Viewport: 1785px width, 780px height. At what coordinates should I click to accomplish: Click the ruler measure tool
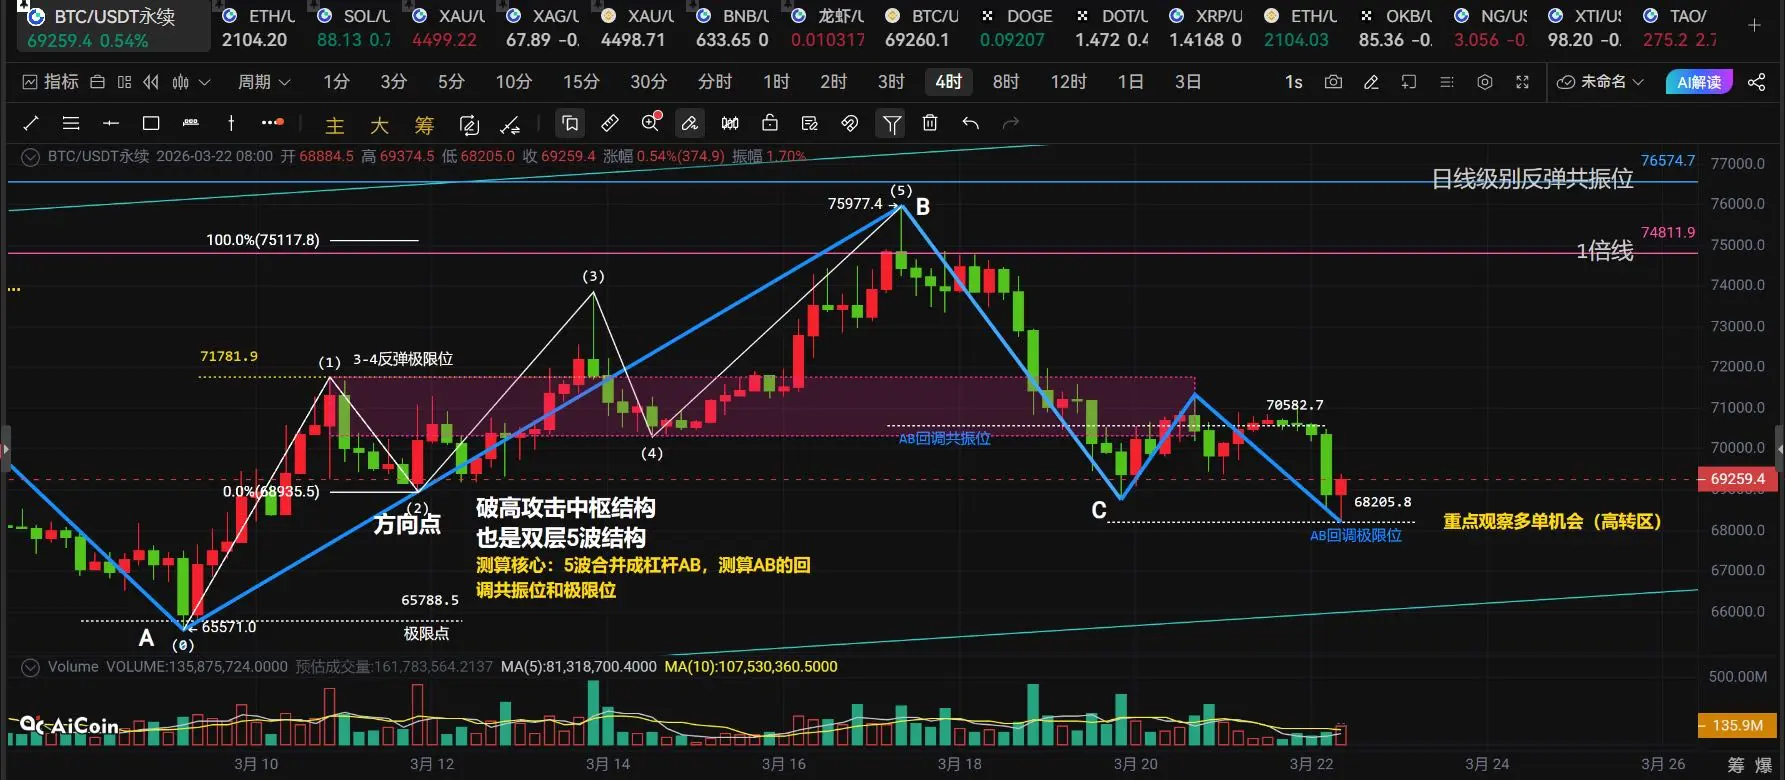click(x=610, y=123)
